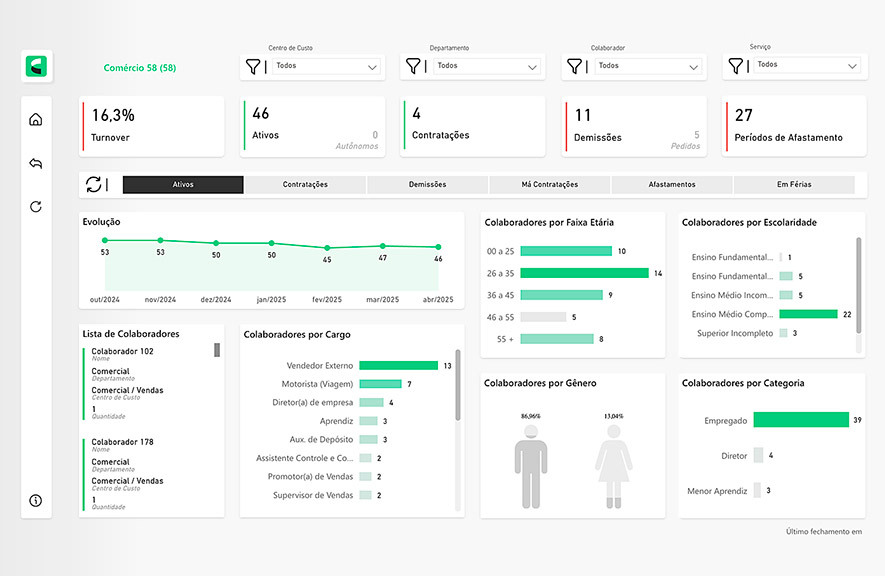This screenshot has width=885, height=576.
Task: Open the info icon in sidebar
Action: point(36,500)
